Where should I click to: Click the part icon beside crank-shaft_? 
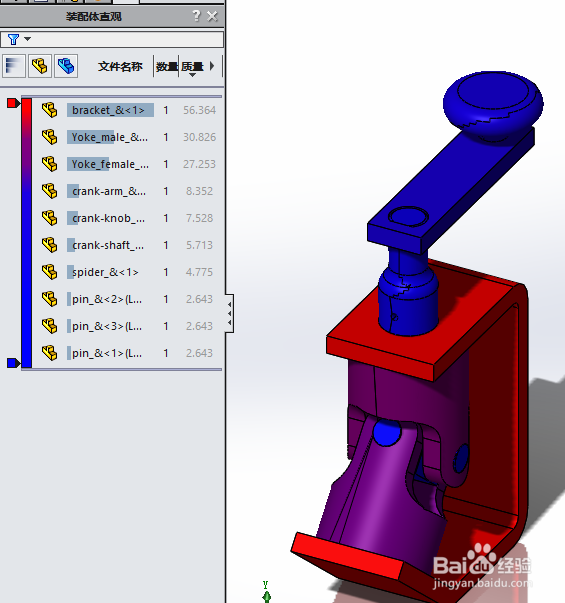[50, 245]
